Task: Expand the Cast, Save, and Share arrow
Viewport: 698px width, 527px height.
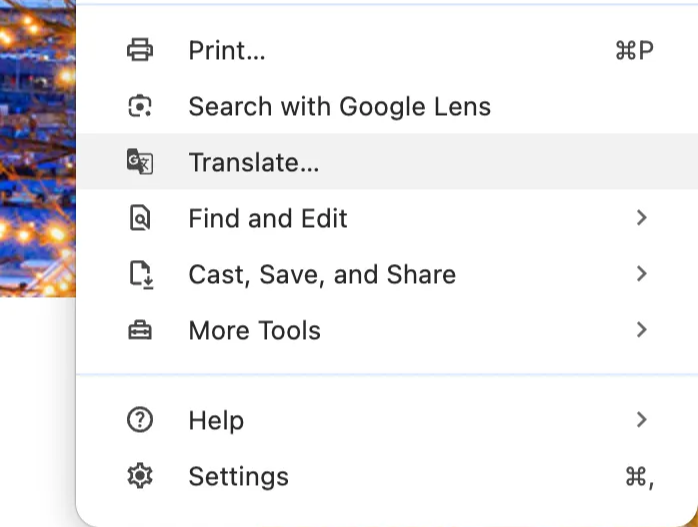Action: coord(642,274)
